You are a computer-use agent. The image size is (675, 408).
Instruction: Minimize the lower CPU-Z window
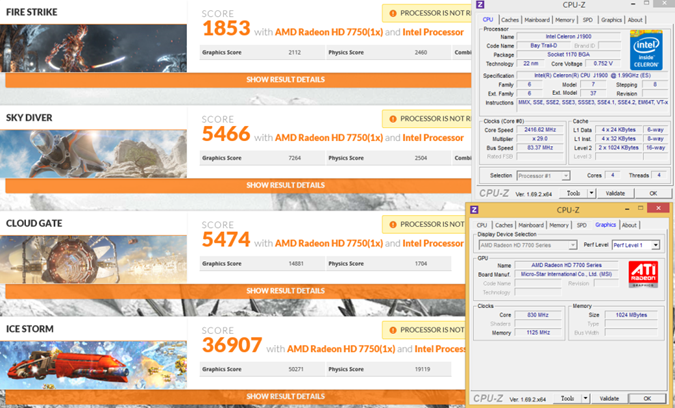tap(628, 208)
